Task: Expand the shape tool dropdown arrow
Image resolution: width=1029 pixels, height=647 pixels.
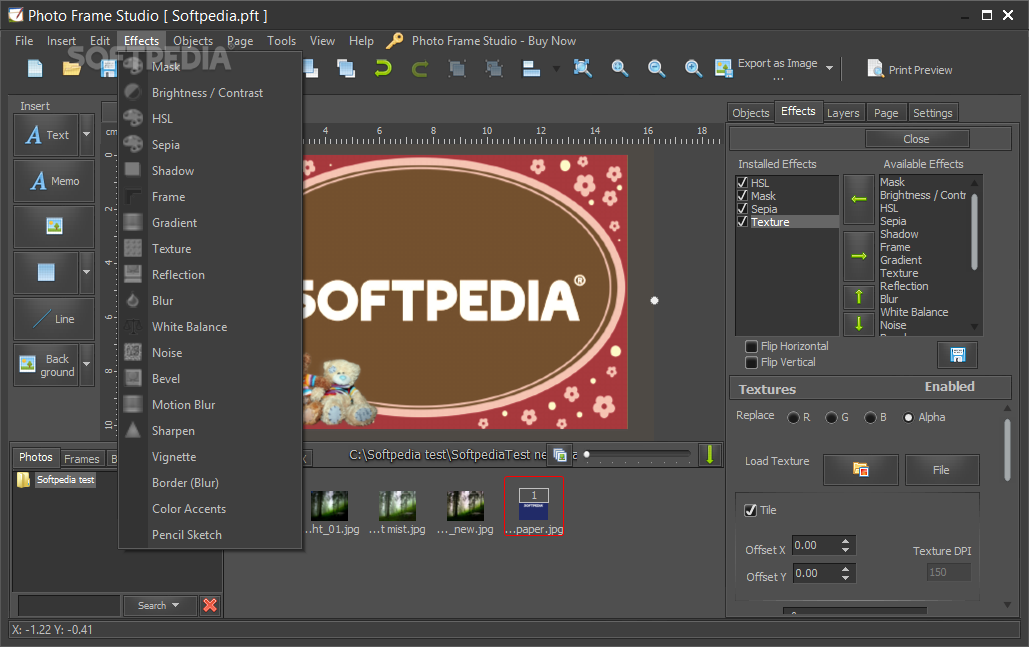Action: pos(87,272)
